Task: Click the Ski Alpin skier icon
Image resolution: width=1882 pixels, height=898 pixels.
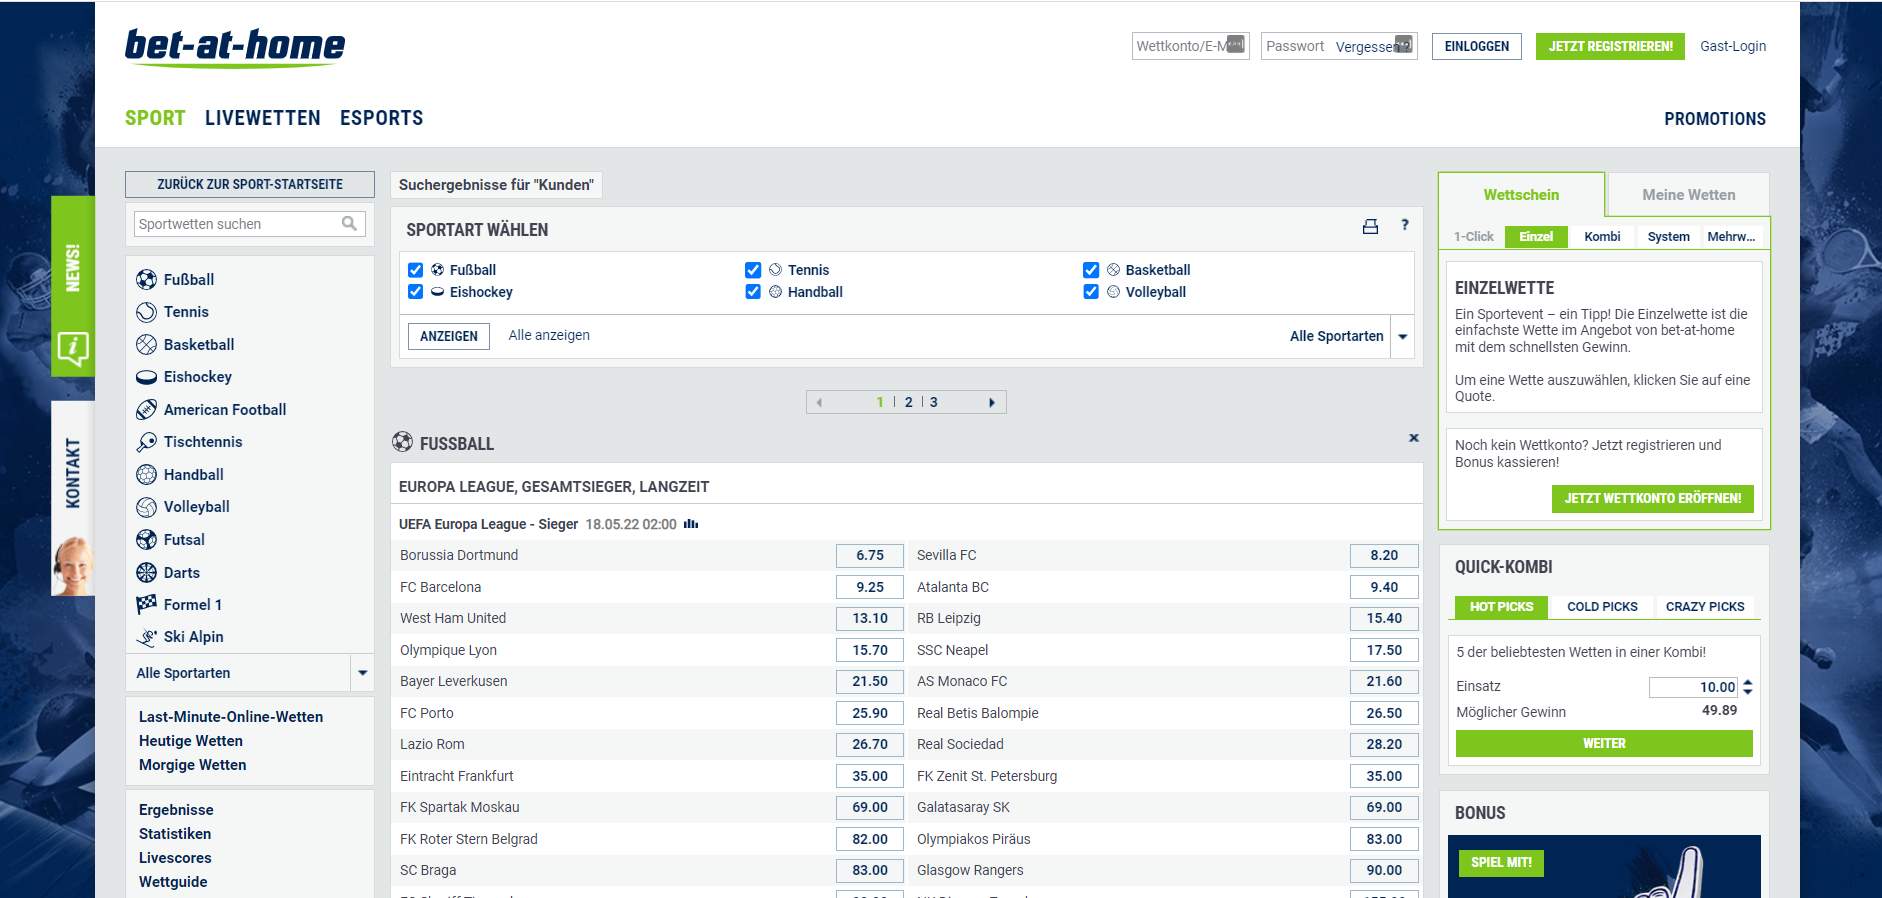Action: (147, 637)
